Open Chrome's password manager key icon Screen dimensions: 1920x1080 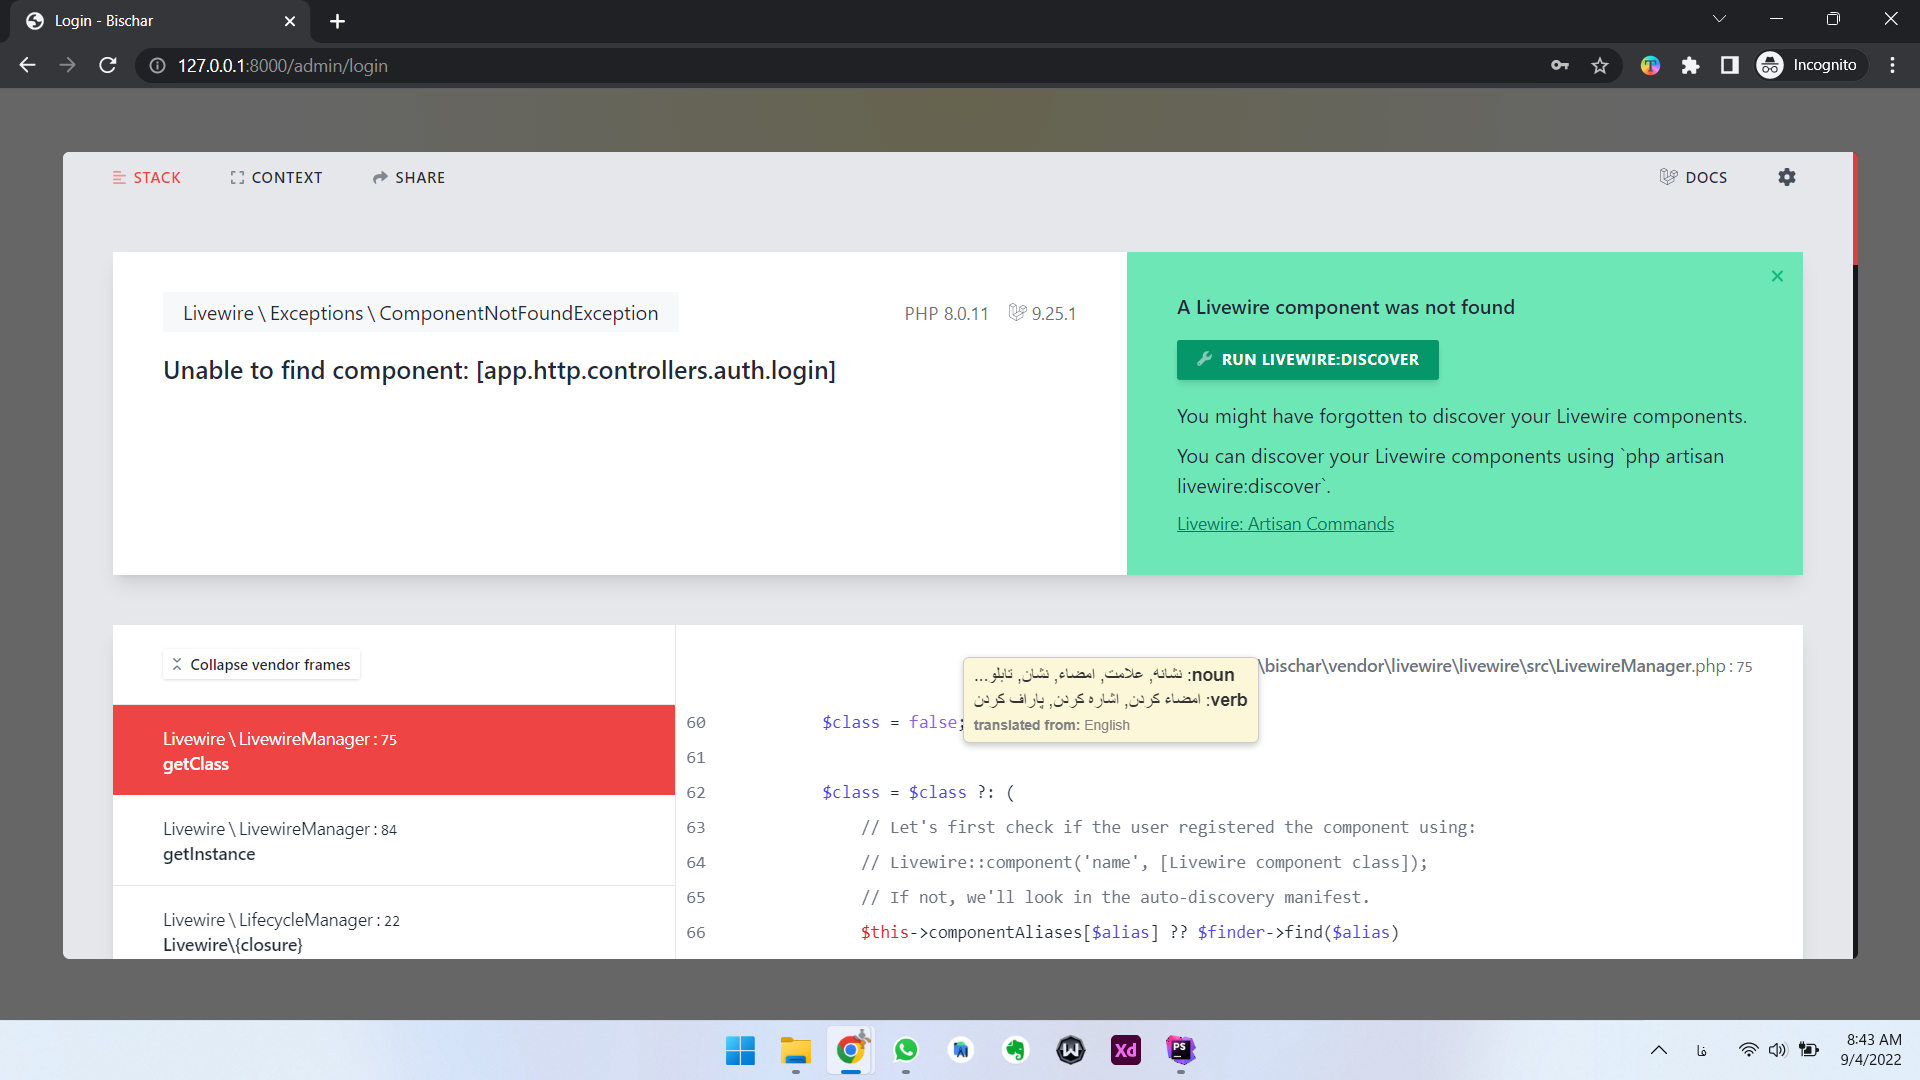point(1560,65)
